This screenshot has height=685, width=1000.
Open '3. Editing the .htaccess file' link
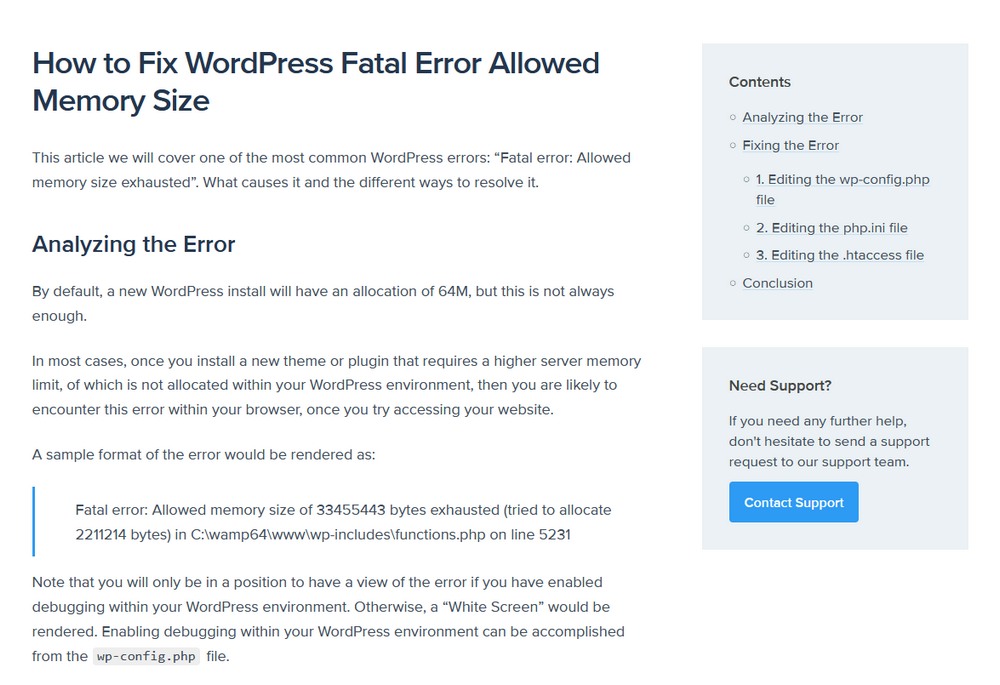[x=840, y=255]
